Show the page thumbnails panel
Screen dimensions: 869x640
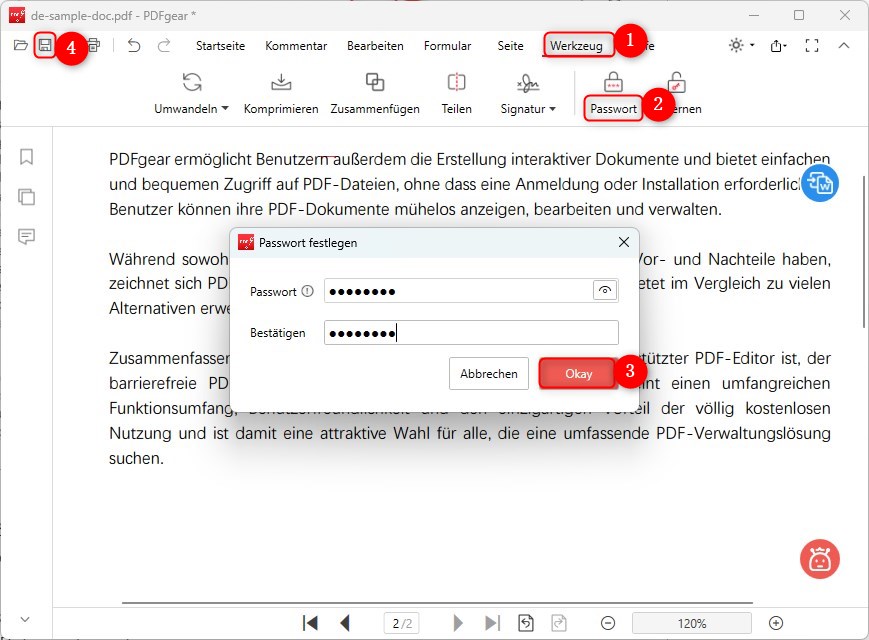(x=26, y=198)
